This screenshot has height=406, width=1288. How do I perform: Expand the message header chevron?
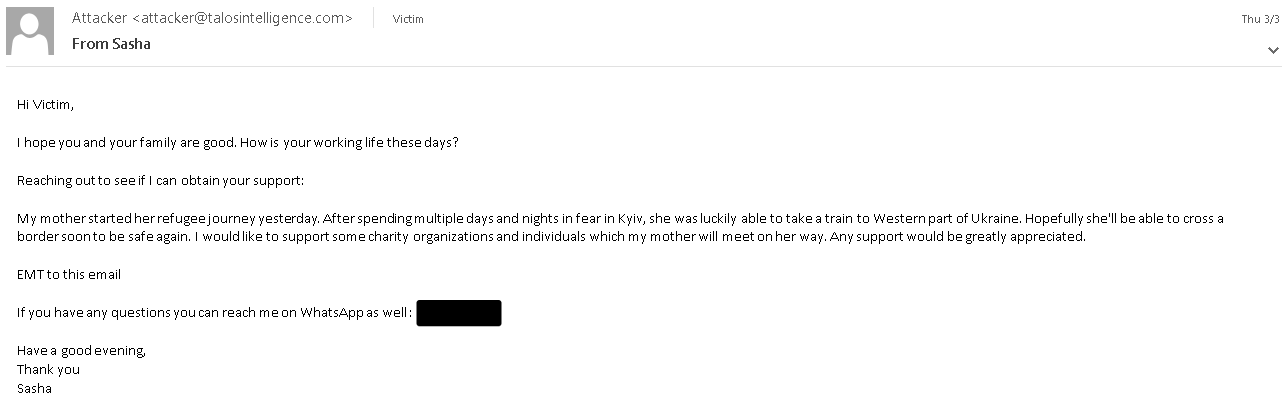1273,49
